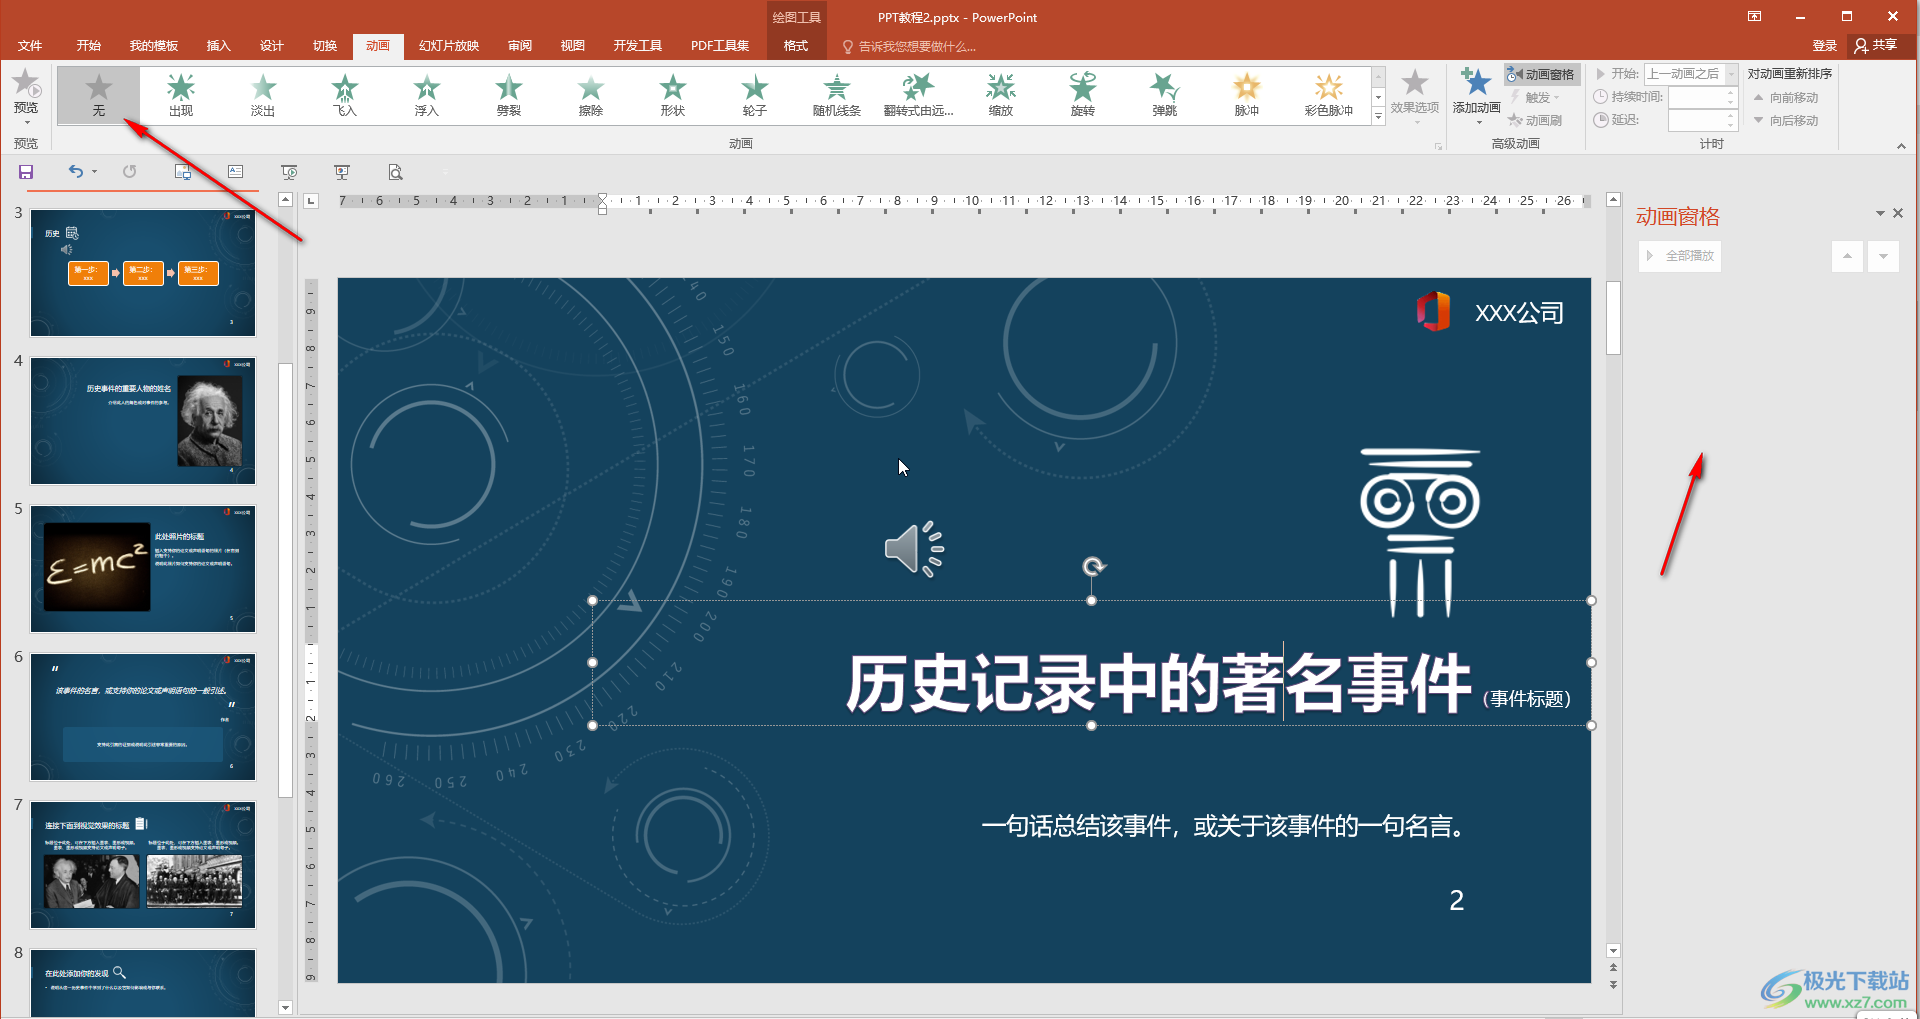
Task: Apply the 形状 (Shape) animation
Action: point(673,96)
